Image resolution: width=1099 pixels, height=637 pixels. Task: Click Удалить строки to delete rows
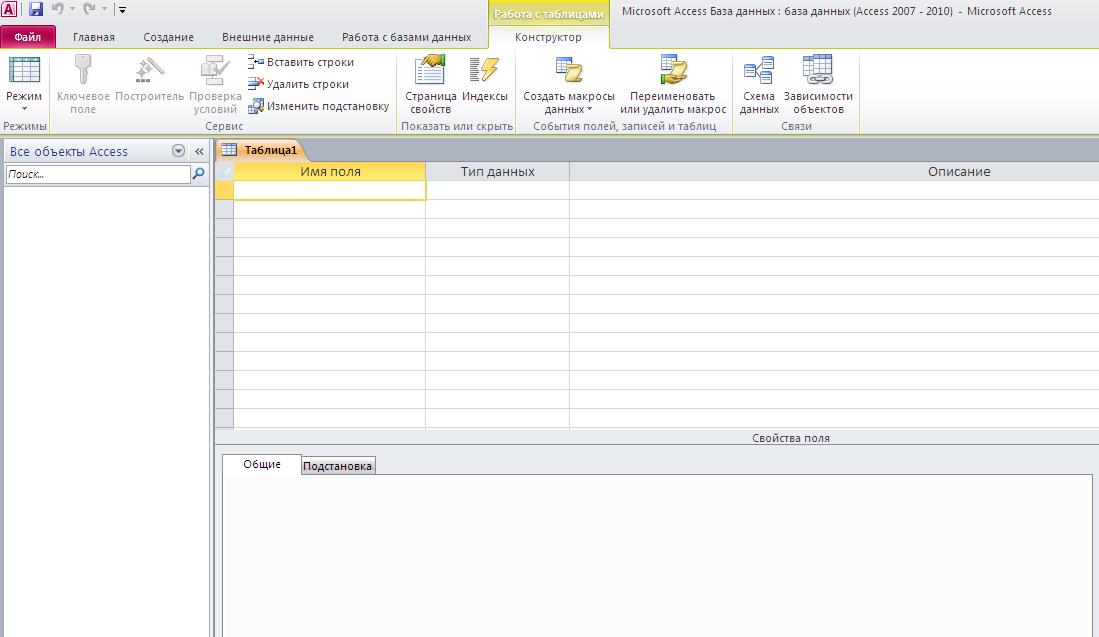tap(299, 84)
